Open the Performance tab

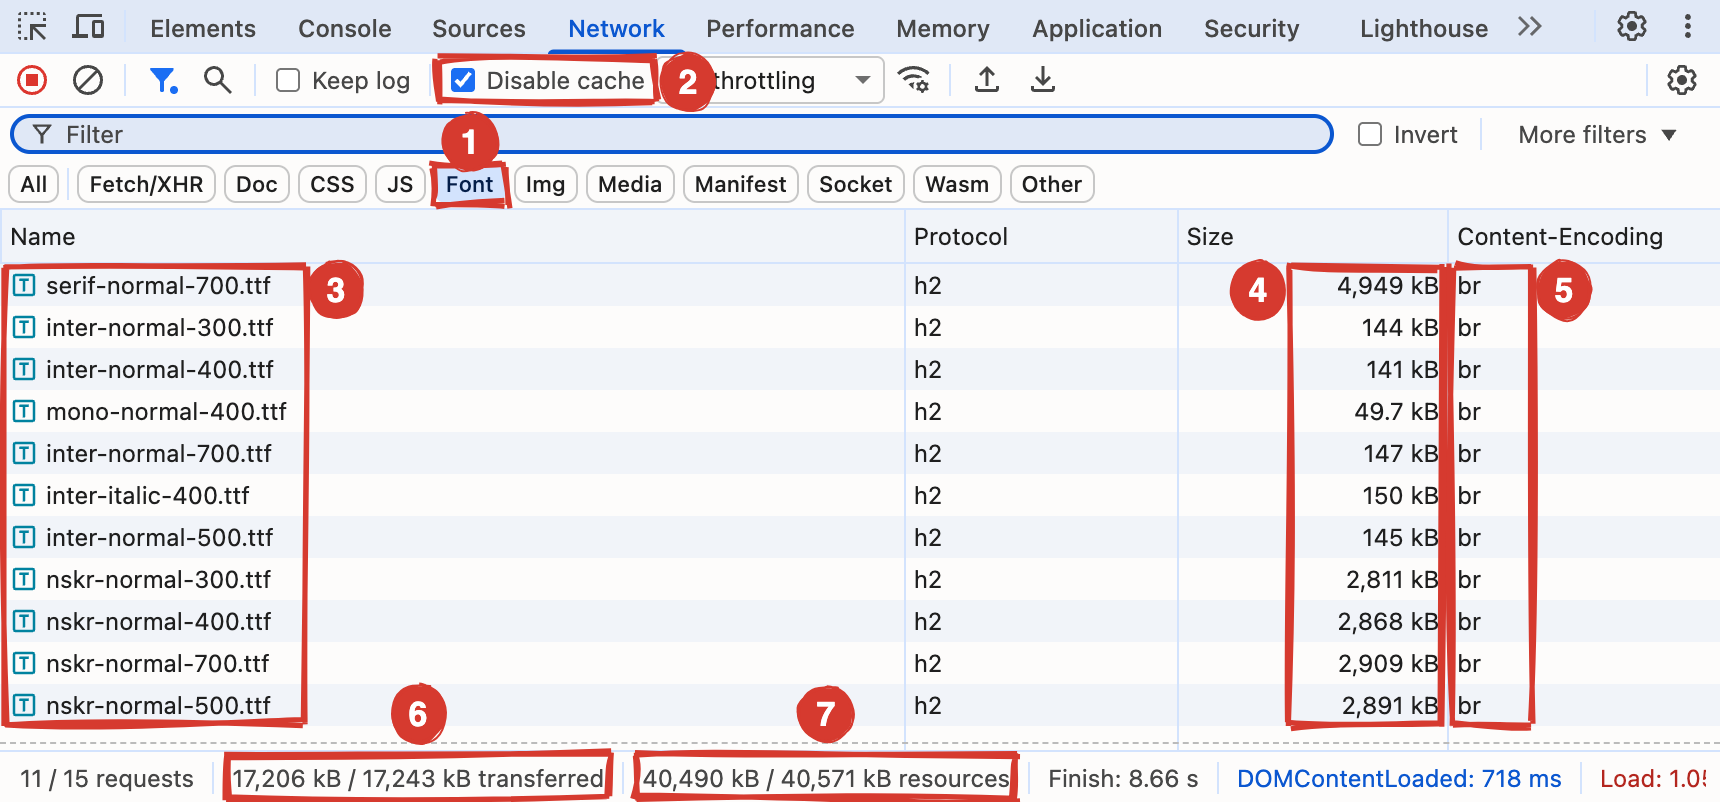(x=780, y=29)
